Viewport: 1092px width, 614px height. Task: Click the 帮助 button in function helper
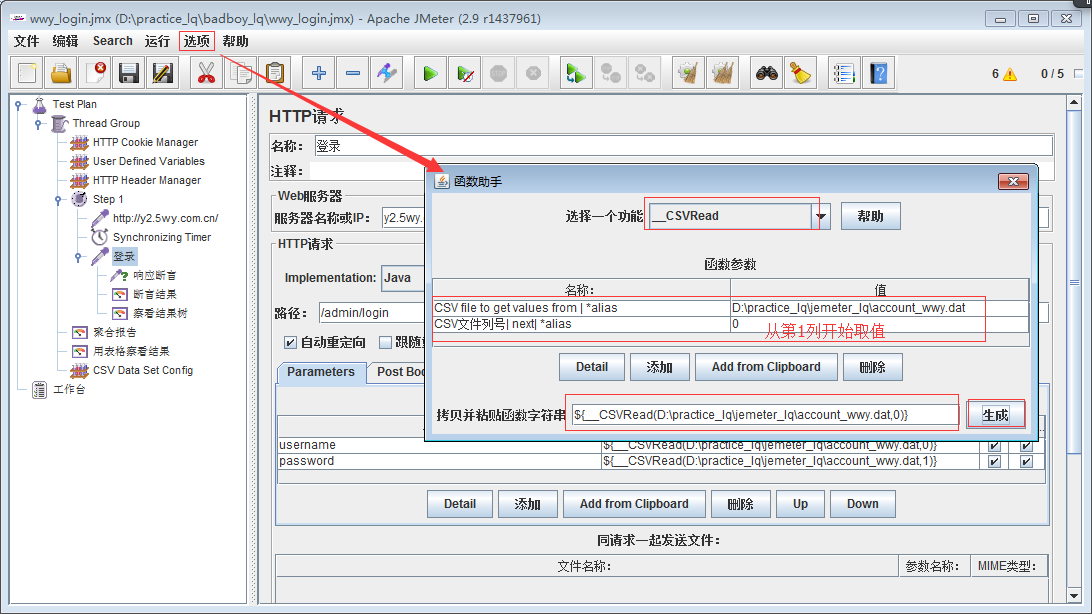[871, 216]
